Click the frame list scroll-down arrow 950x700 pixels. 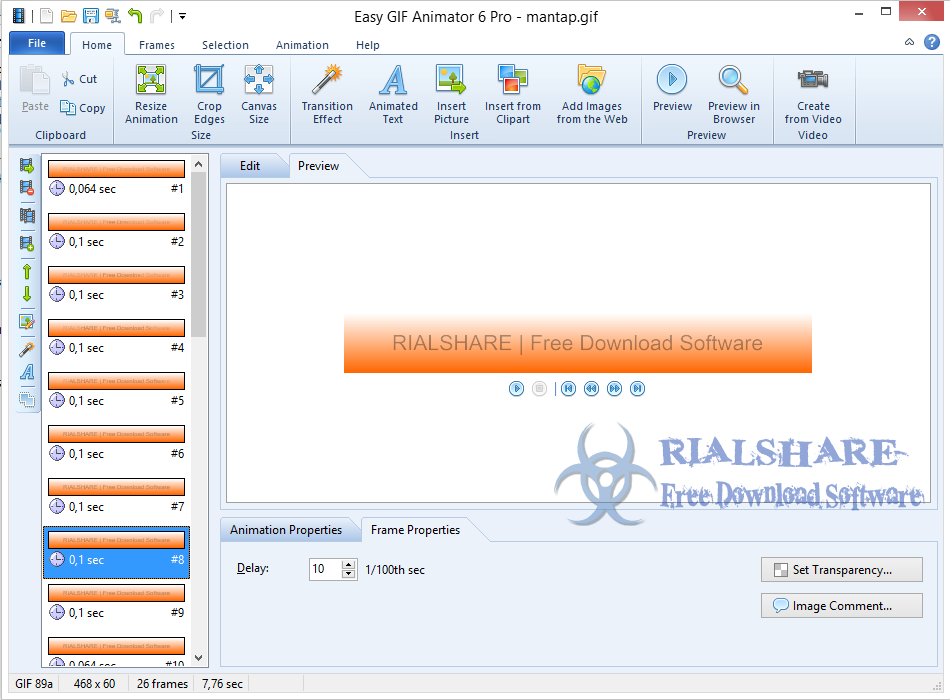tap(199, 658)
